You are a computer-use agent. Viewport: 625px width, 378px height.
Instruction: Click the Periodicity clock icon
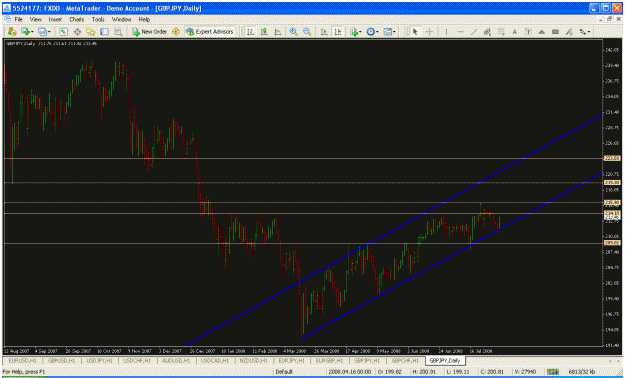[x=370, y=32]
